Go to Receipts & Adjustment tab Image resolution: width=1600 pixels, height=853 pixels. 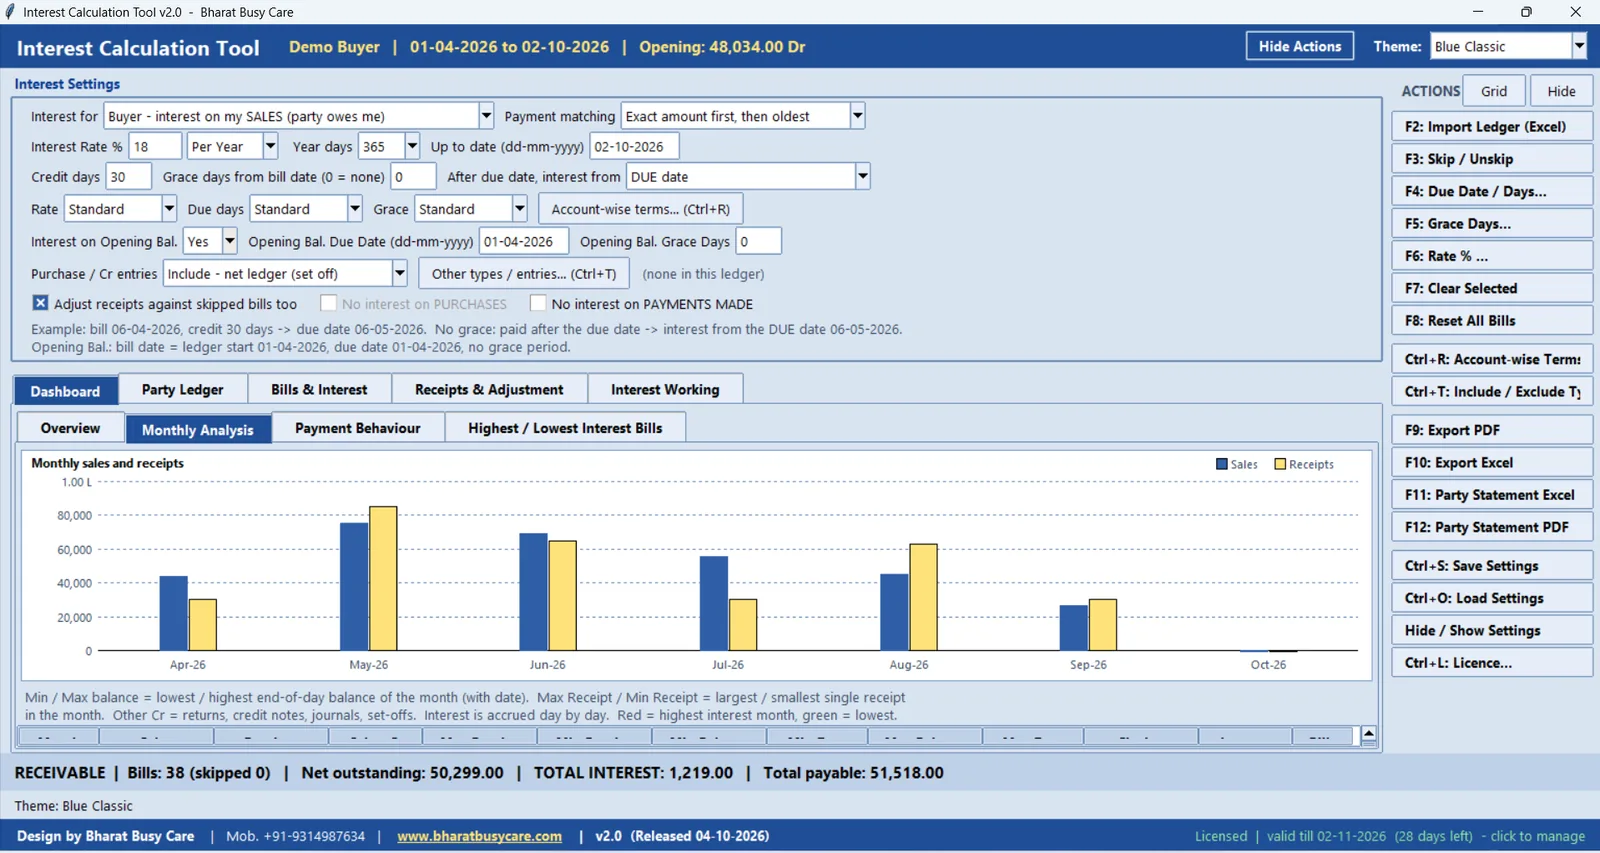coord(489,390)
